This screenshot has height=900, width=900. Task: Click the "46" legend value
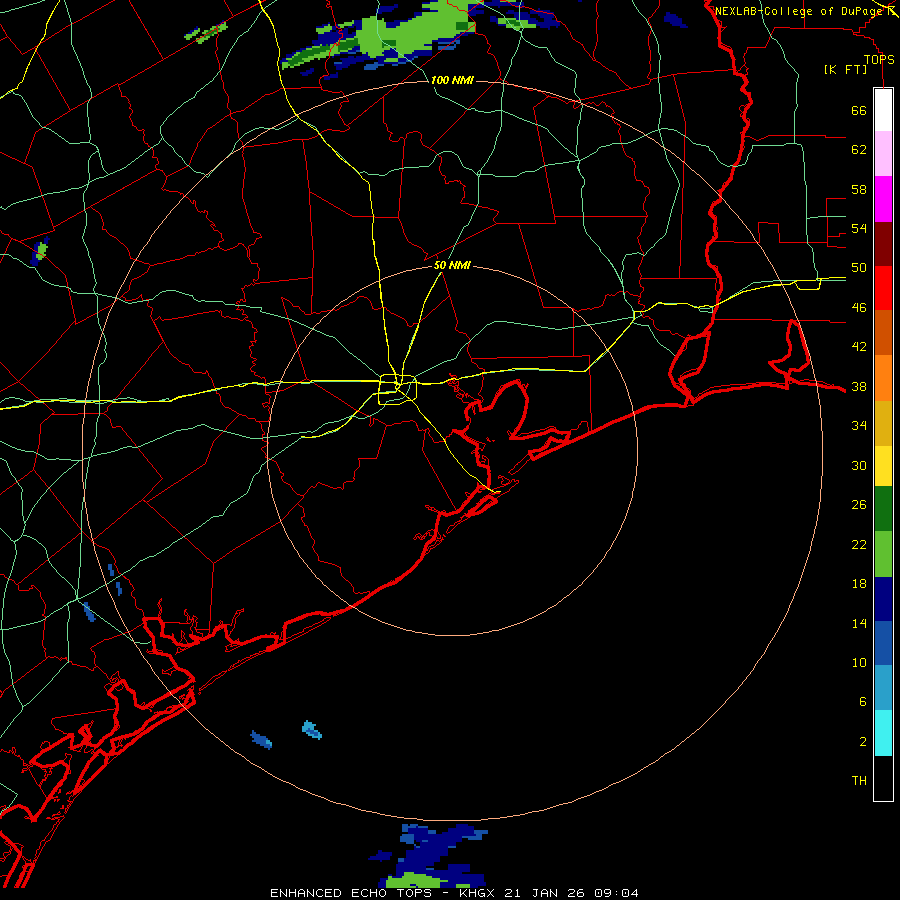[859, 308]
